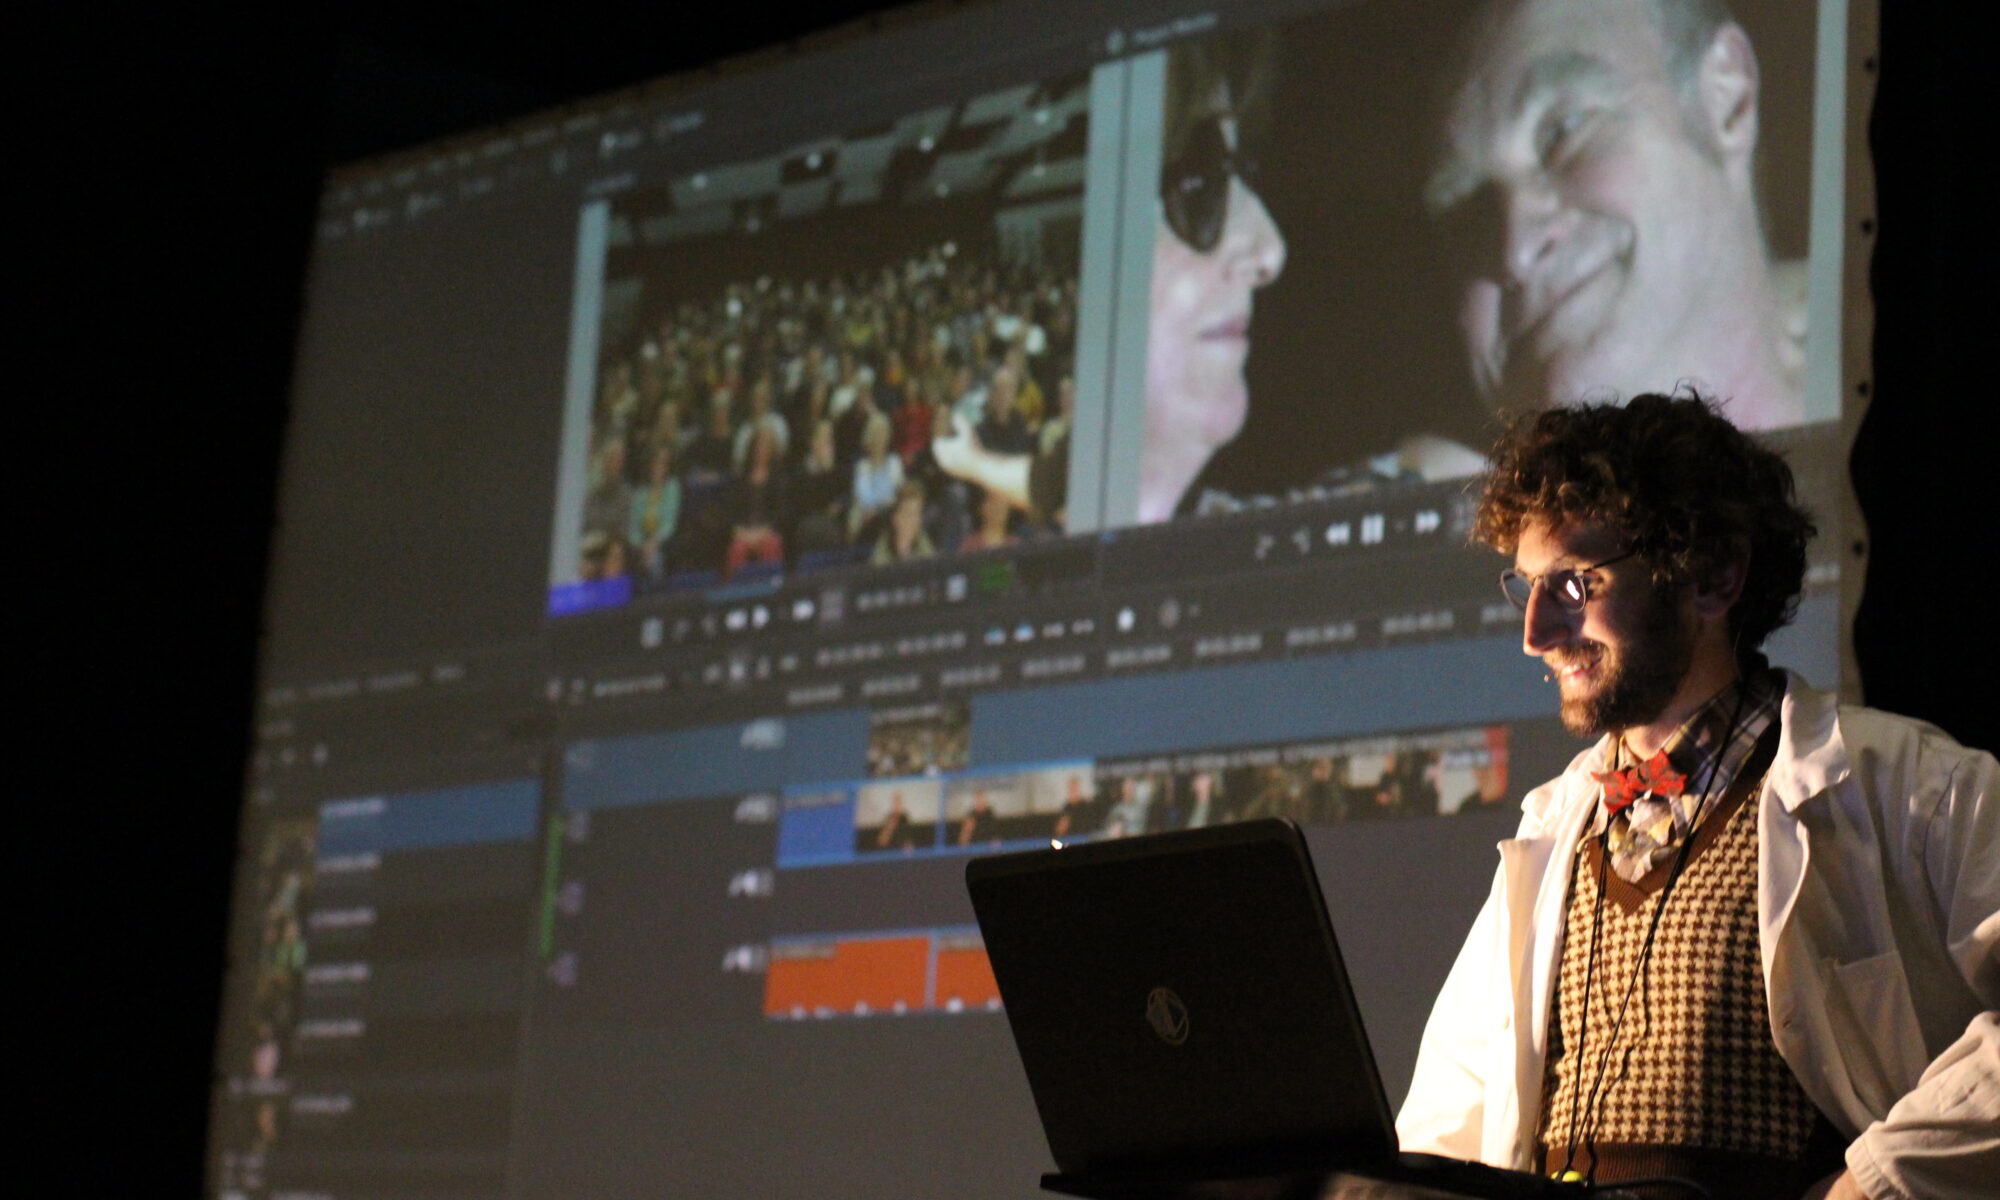Click the second blue edit icon above the timeline

pyautogui.click(x=1026, y=631)
